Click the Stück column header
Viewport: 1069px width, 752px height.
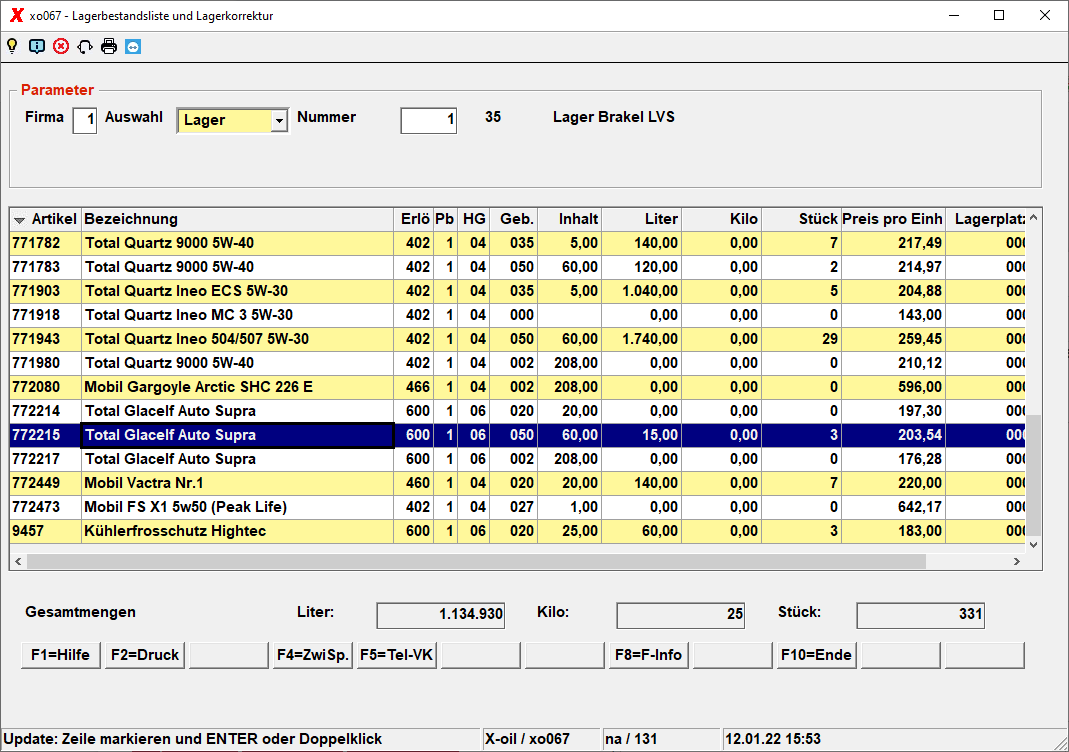point(801,220)
